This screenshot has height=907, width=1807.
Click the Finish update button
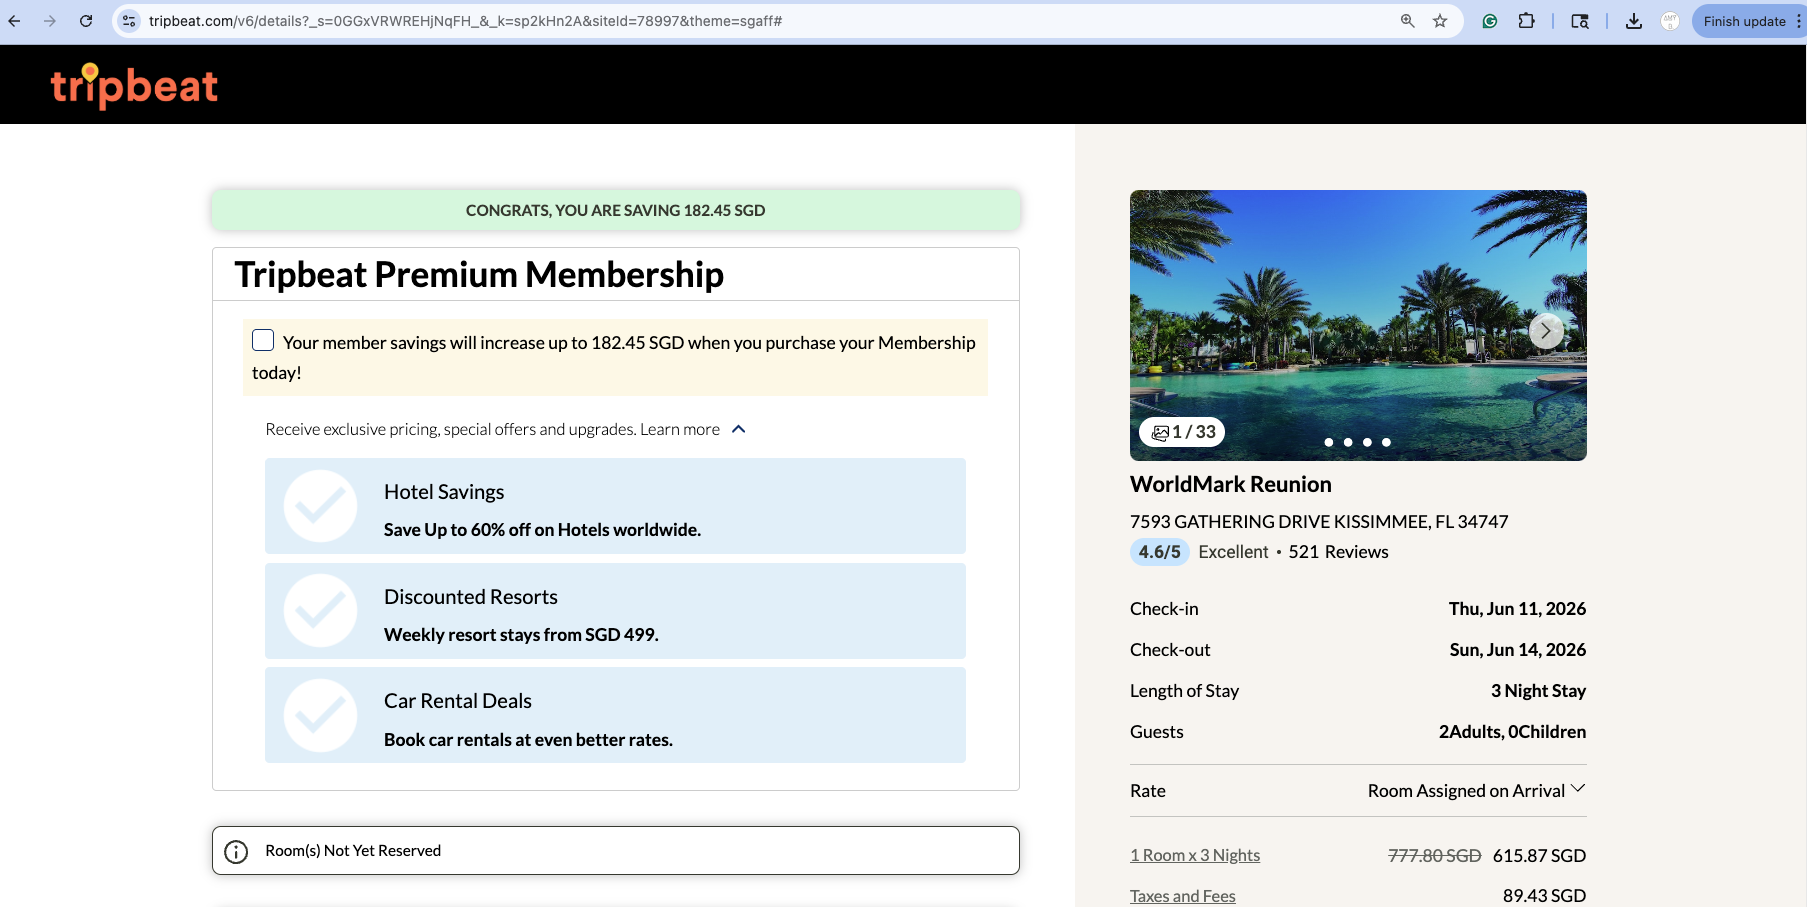tap(1744, 21)
